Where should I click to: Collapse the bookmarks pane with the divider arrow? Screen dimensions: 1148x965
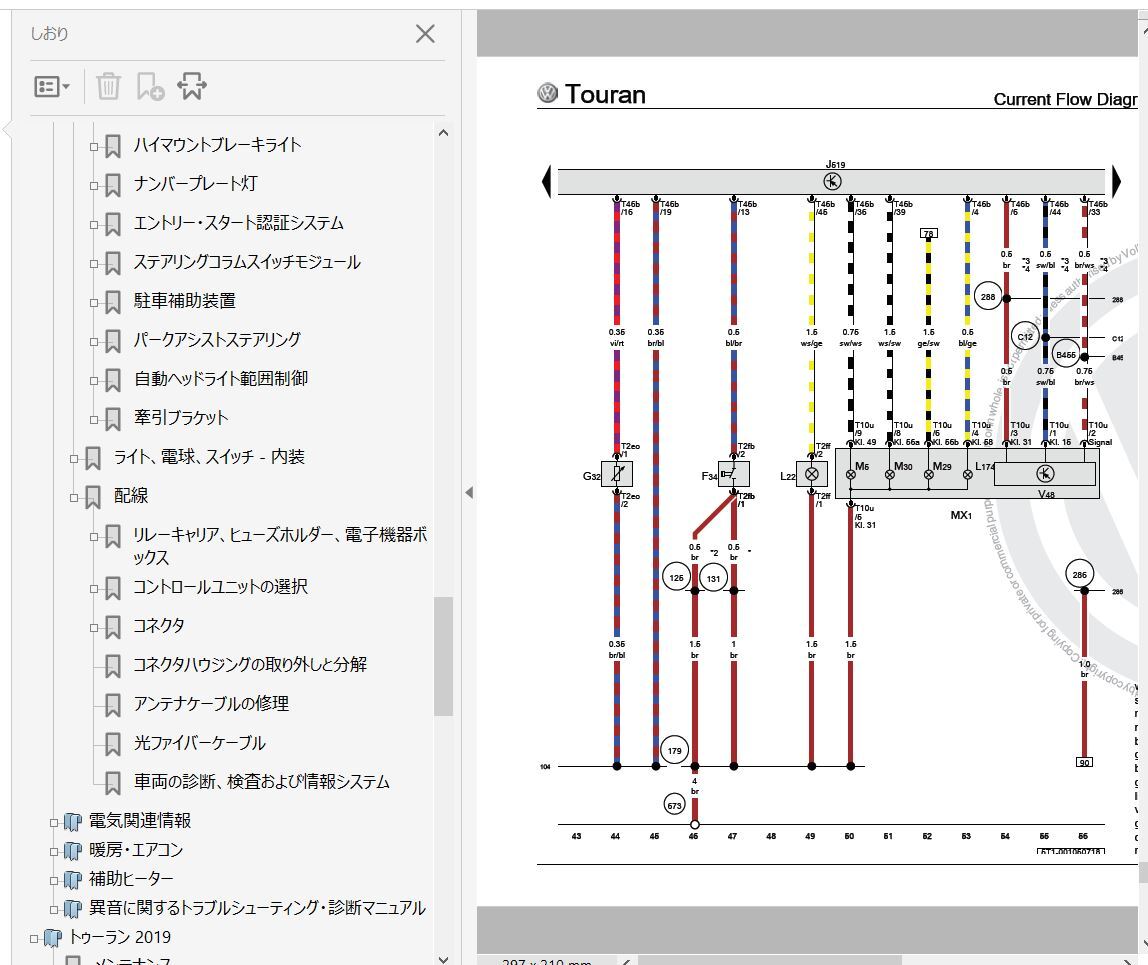pos(469,493)
